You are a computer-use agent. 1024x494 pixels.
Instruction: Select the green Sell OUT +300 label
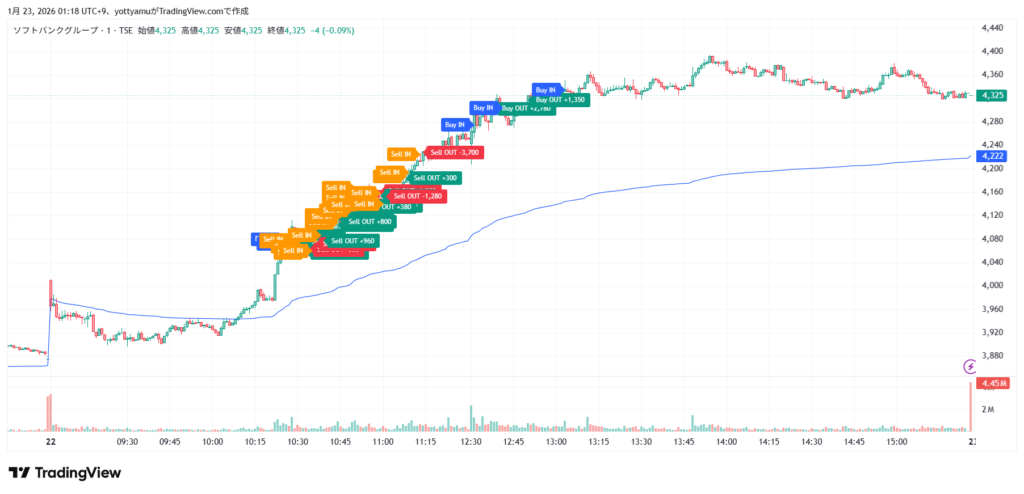[436, 178]
